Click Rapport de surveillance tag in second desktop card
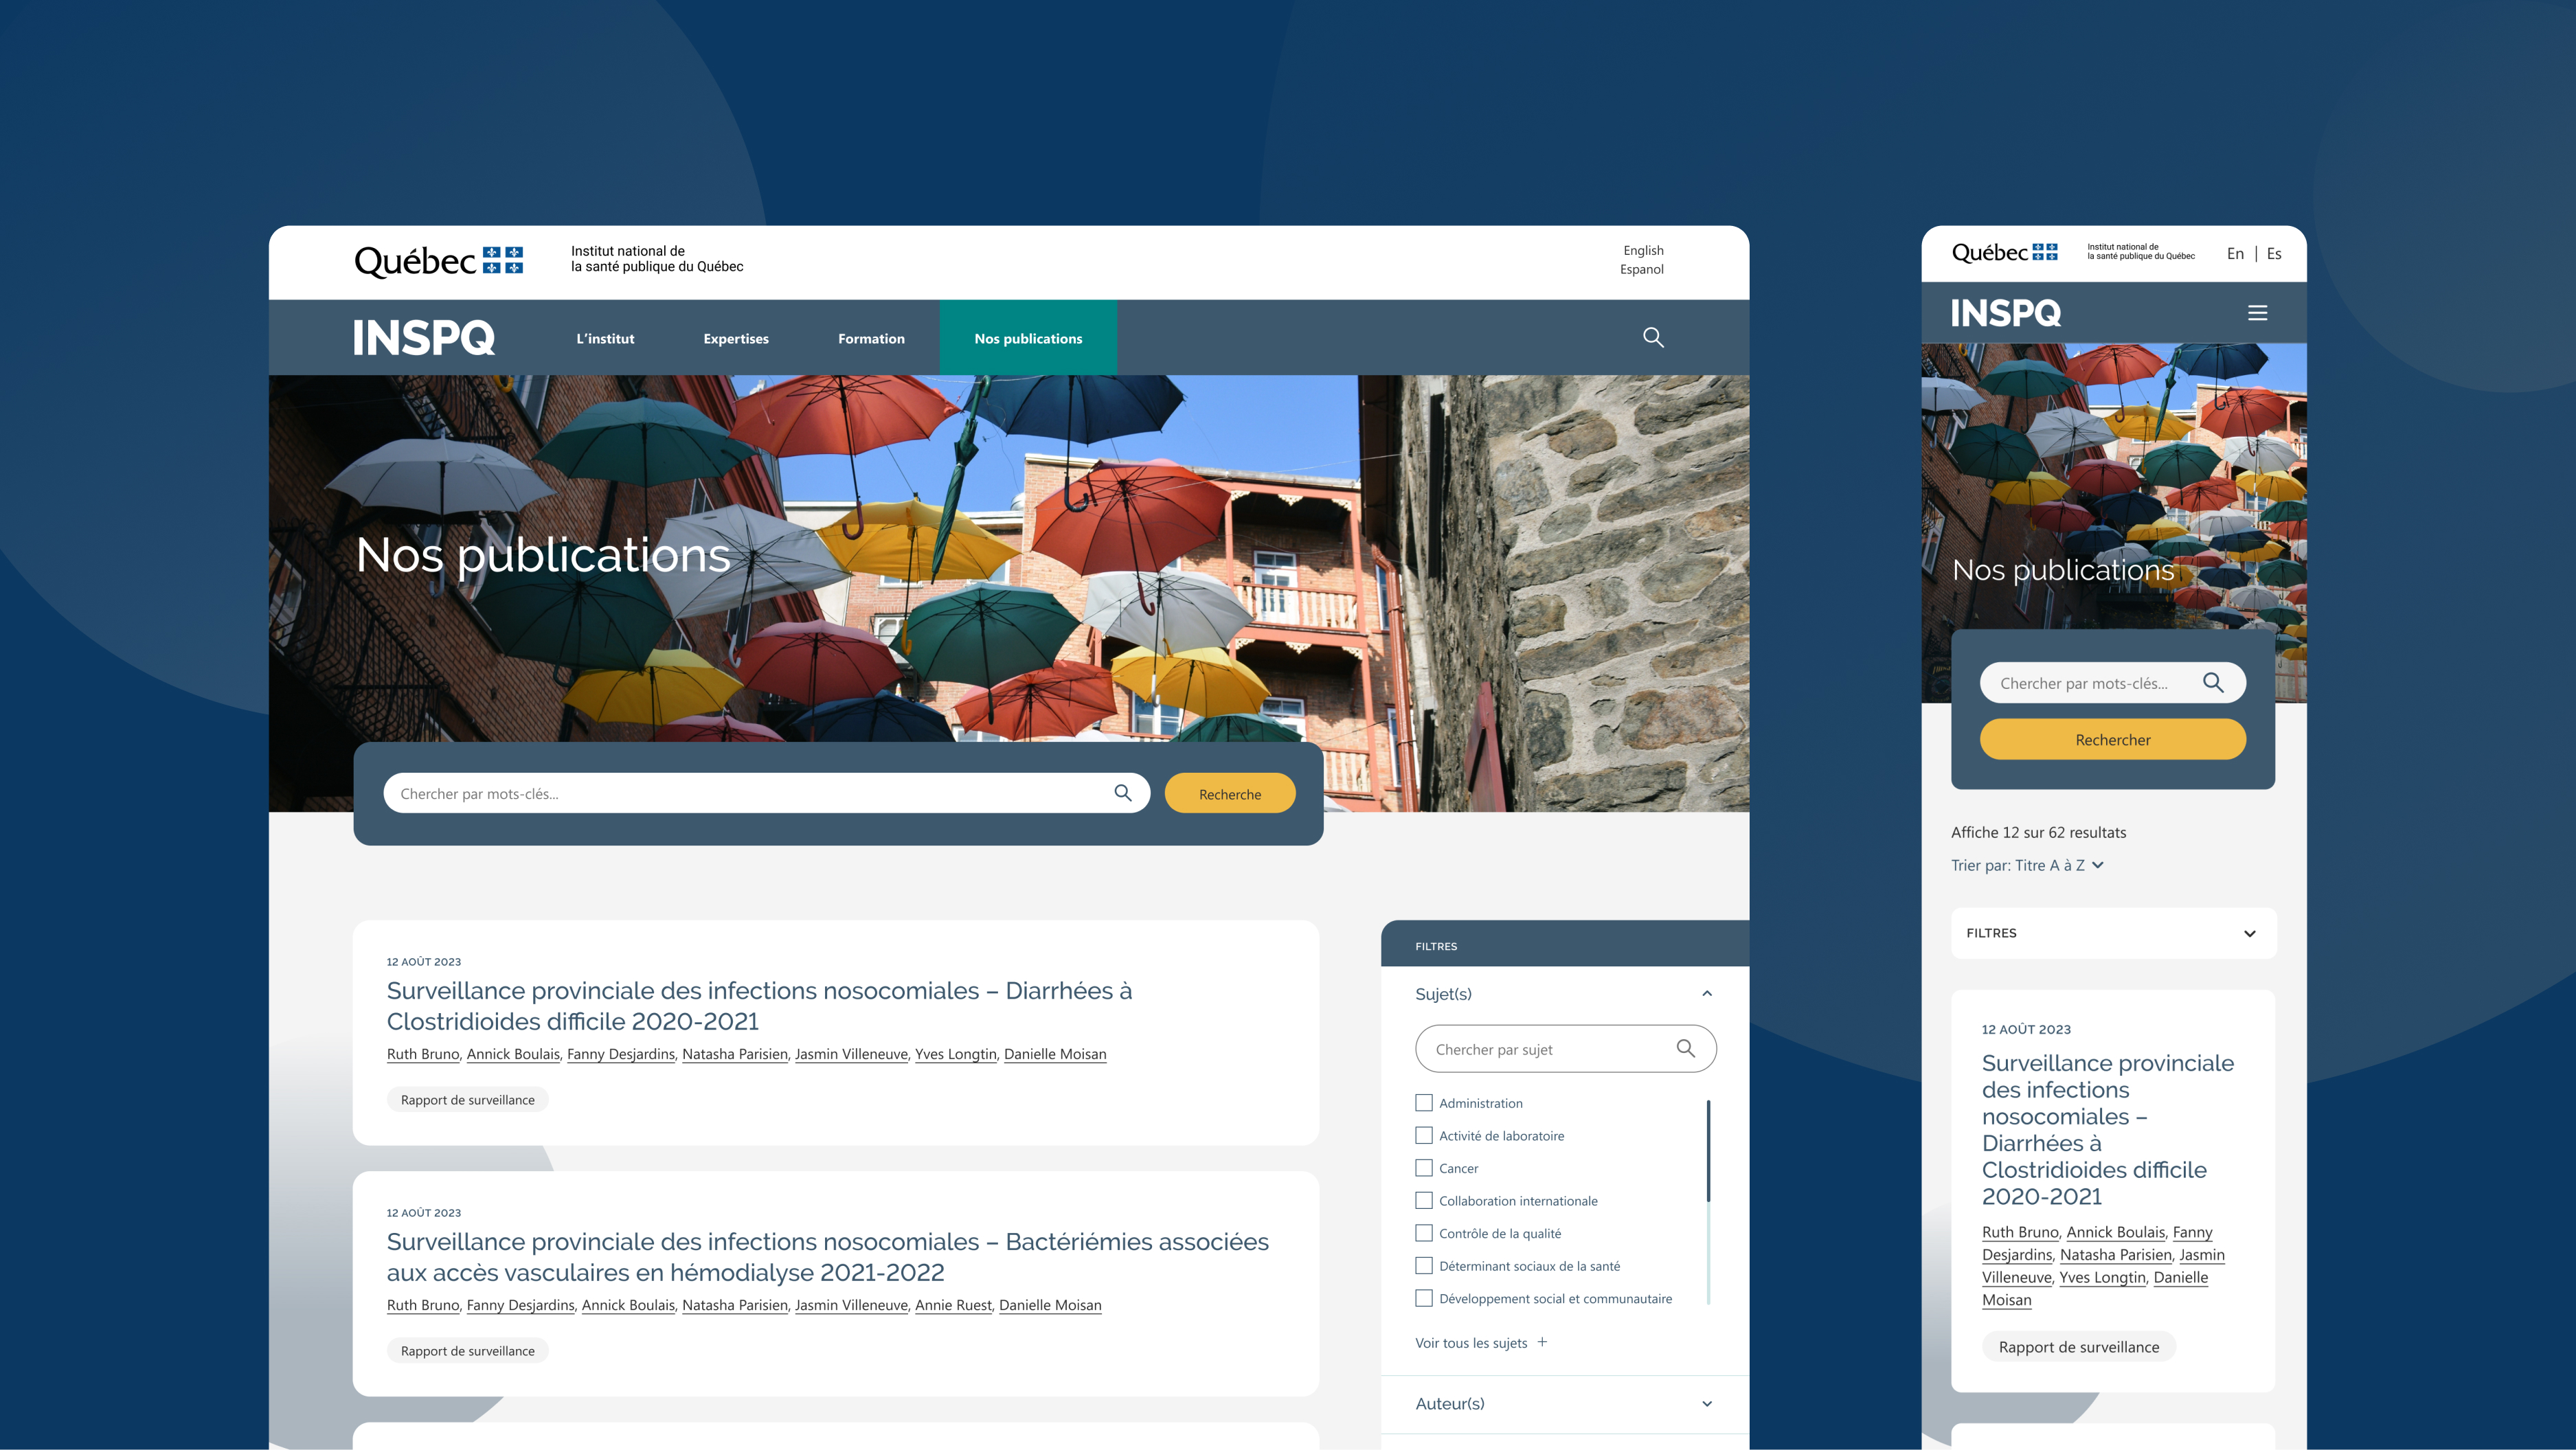Image resolution: width=2576 pixels, height=1450 pixels. (x=468, y=1350)
